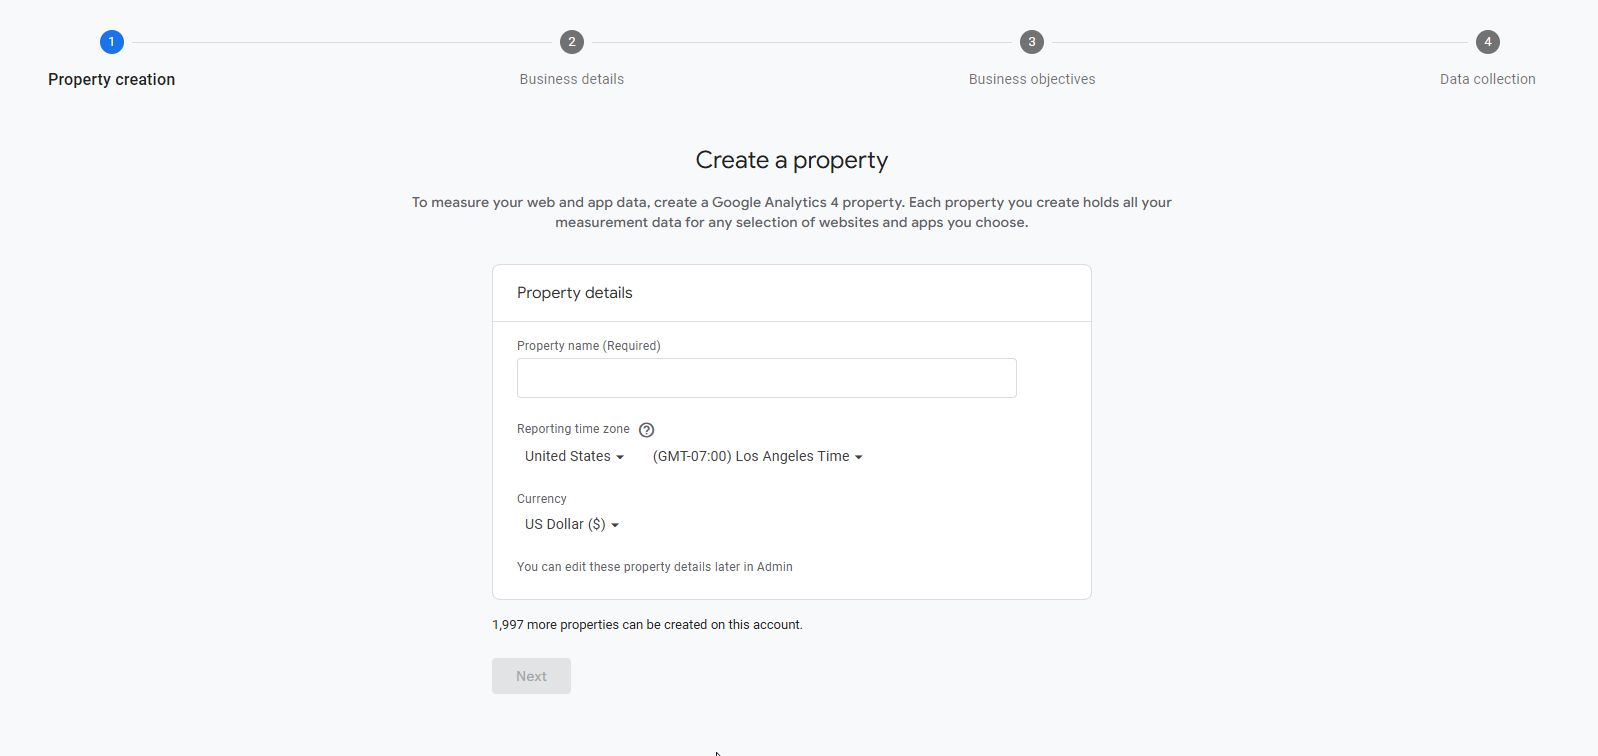Go to the Data collection step label

1488,79
